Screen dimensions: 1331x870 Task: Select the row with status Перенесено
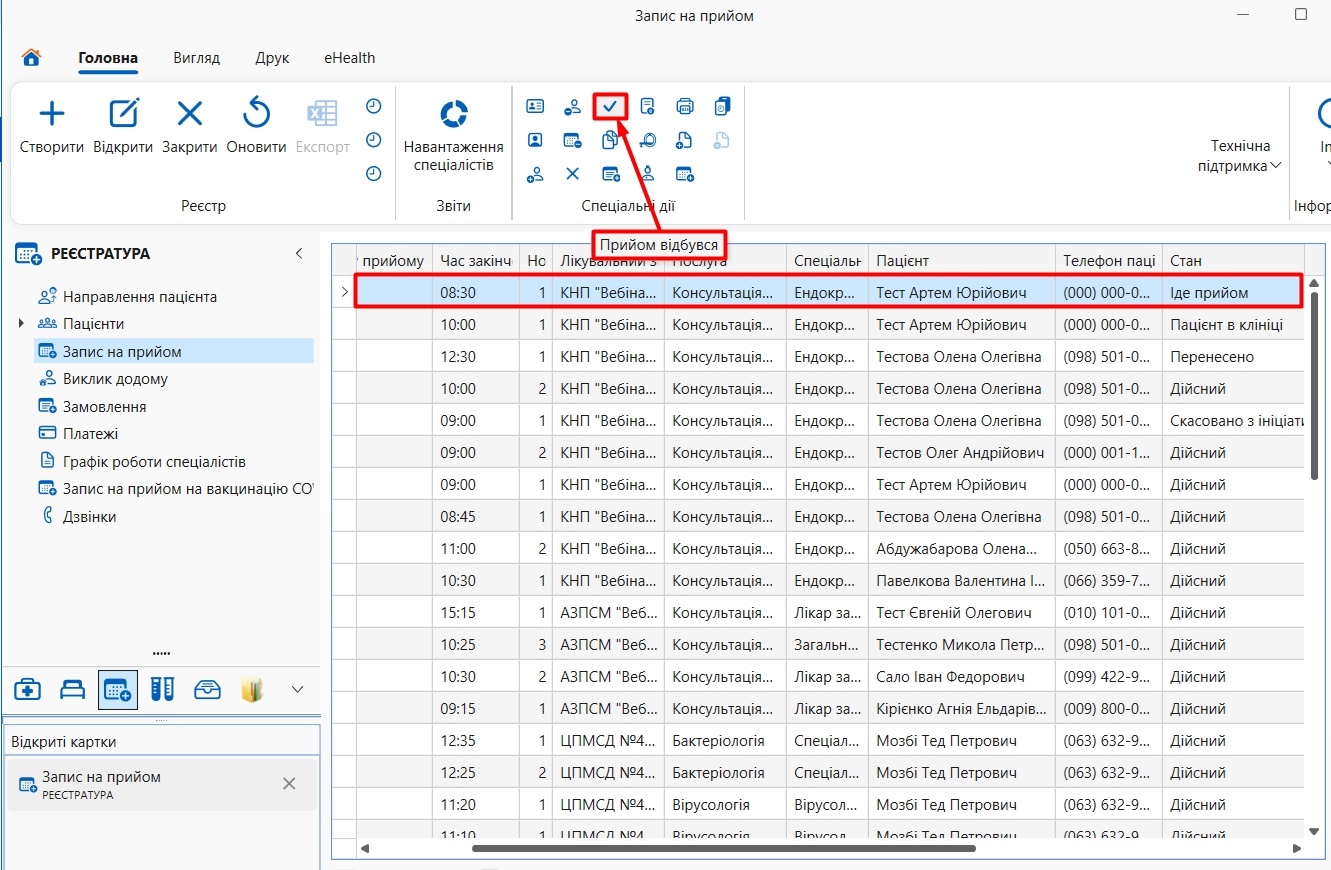point(820,357)
